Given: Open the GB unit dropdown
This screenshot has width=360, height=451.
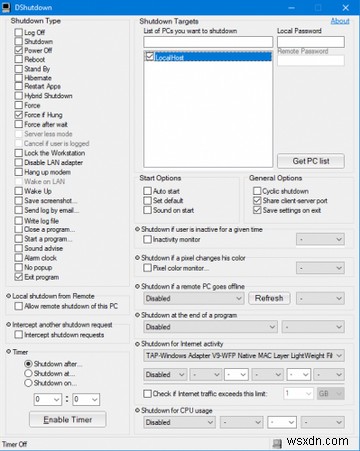Looking at the screenshot, I should click(x=330, y=394).
